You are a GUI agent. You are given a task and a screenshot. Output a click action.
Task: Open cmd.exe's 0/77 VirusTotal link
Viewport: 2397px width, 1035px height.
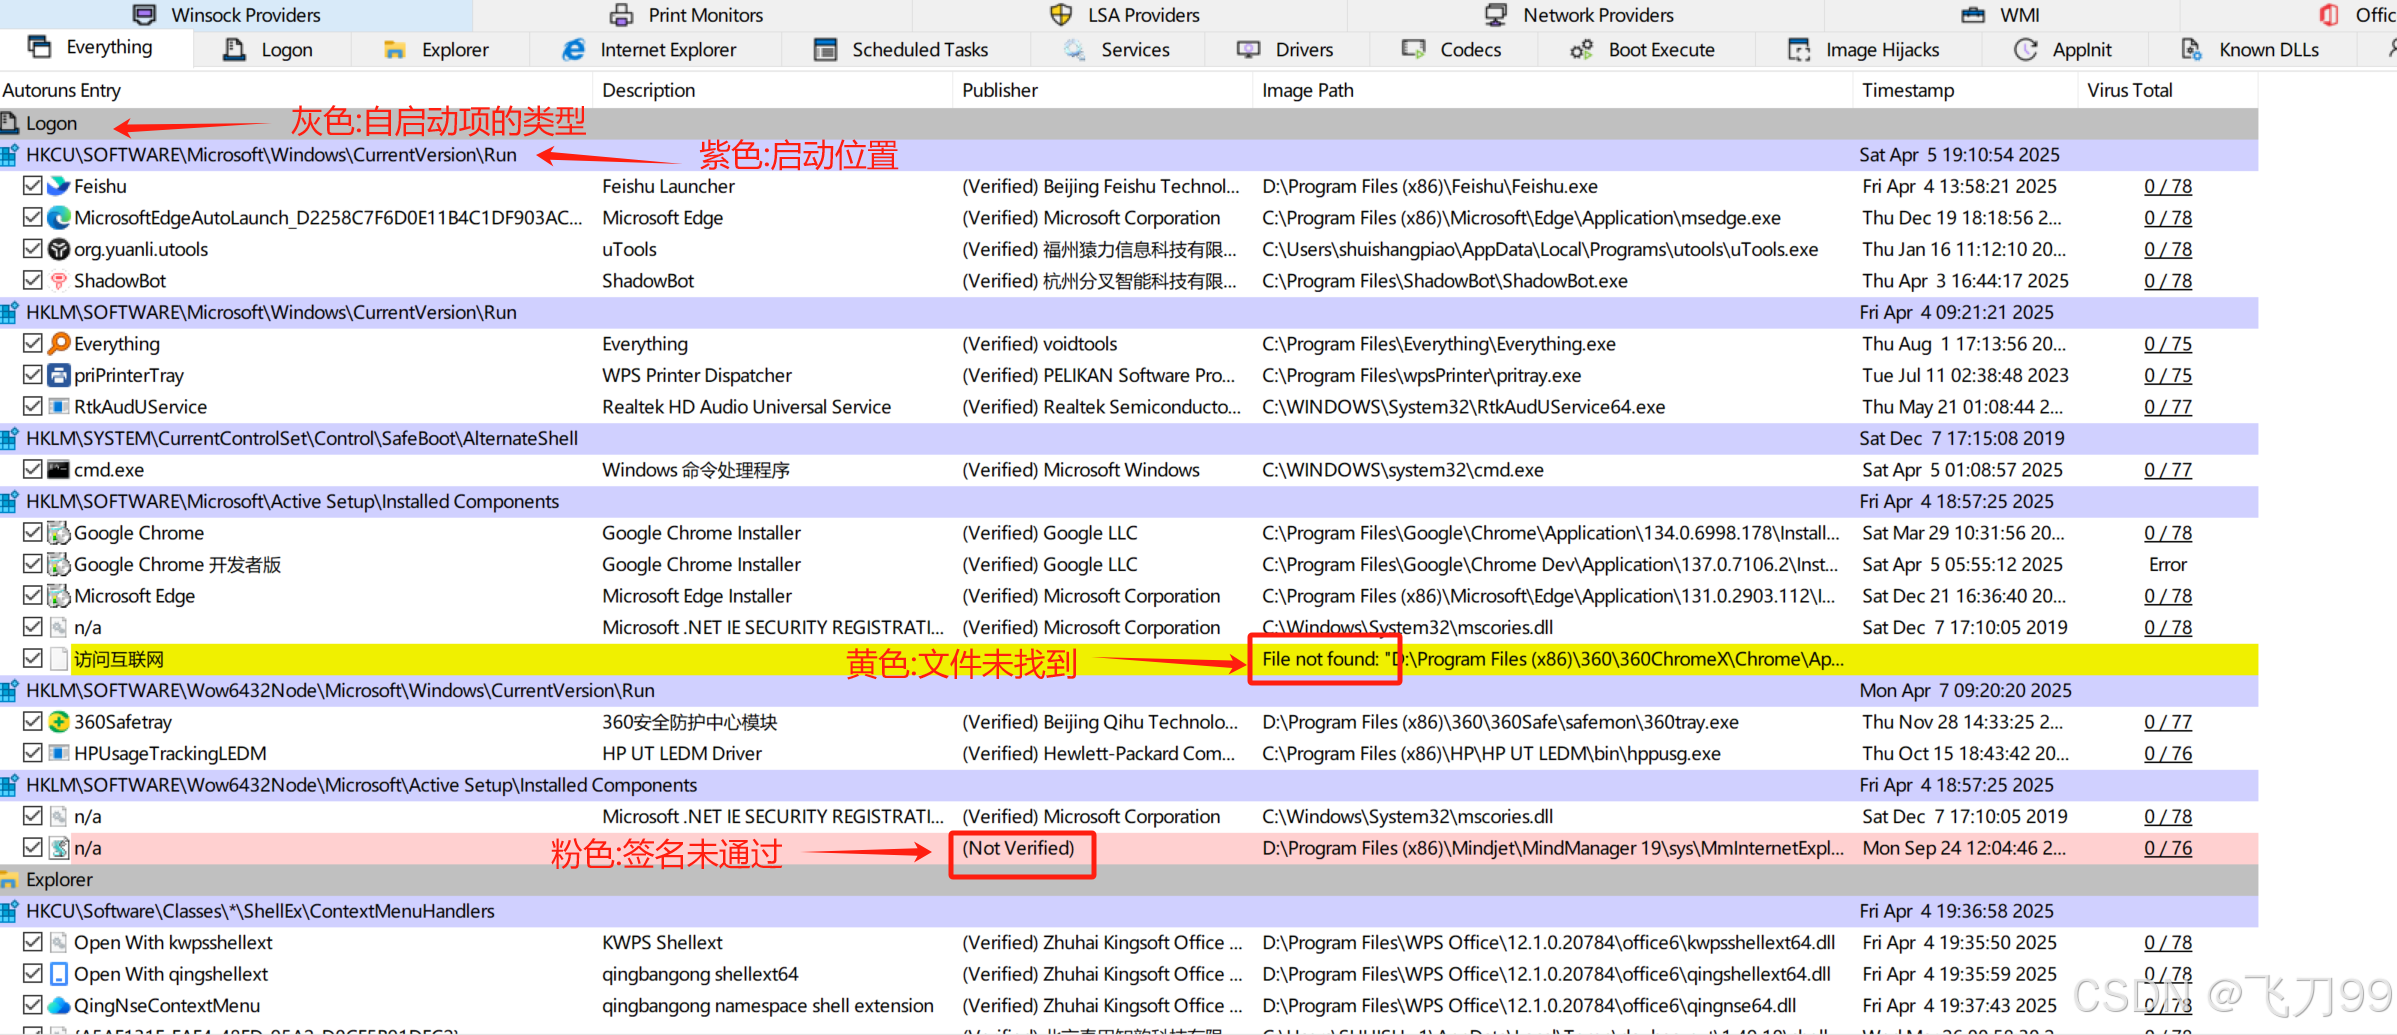point(2168,470)
